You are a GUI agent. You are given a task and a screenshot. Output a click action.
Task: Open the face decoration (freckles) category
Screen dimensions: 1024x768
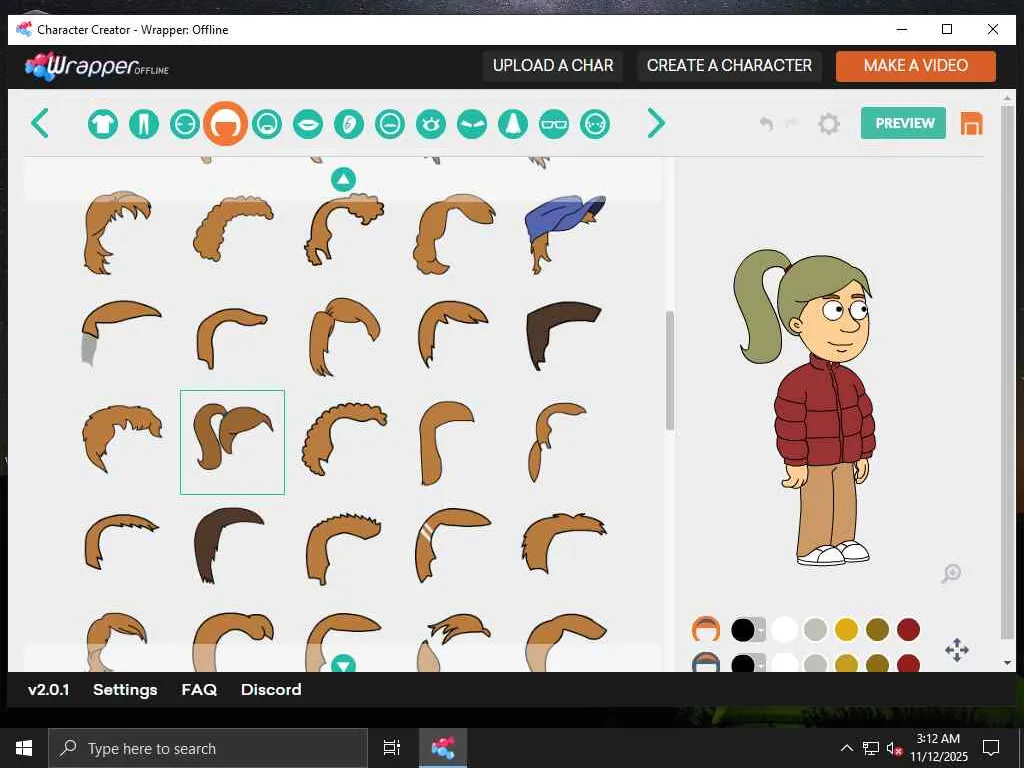[595, 123]
